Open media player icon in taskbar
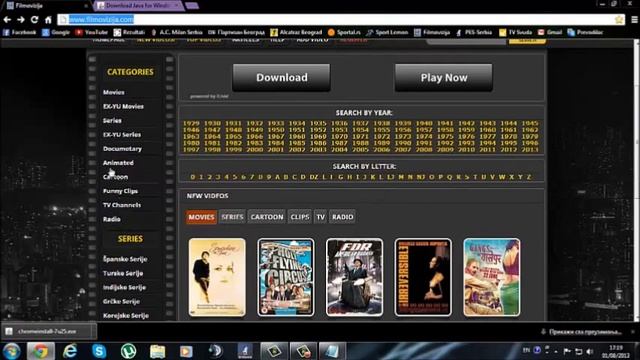 point(186,351)
